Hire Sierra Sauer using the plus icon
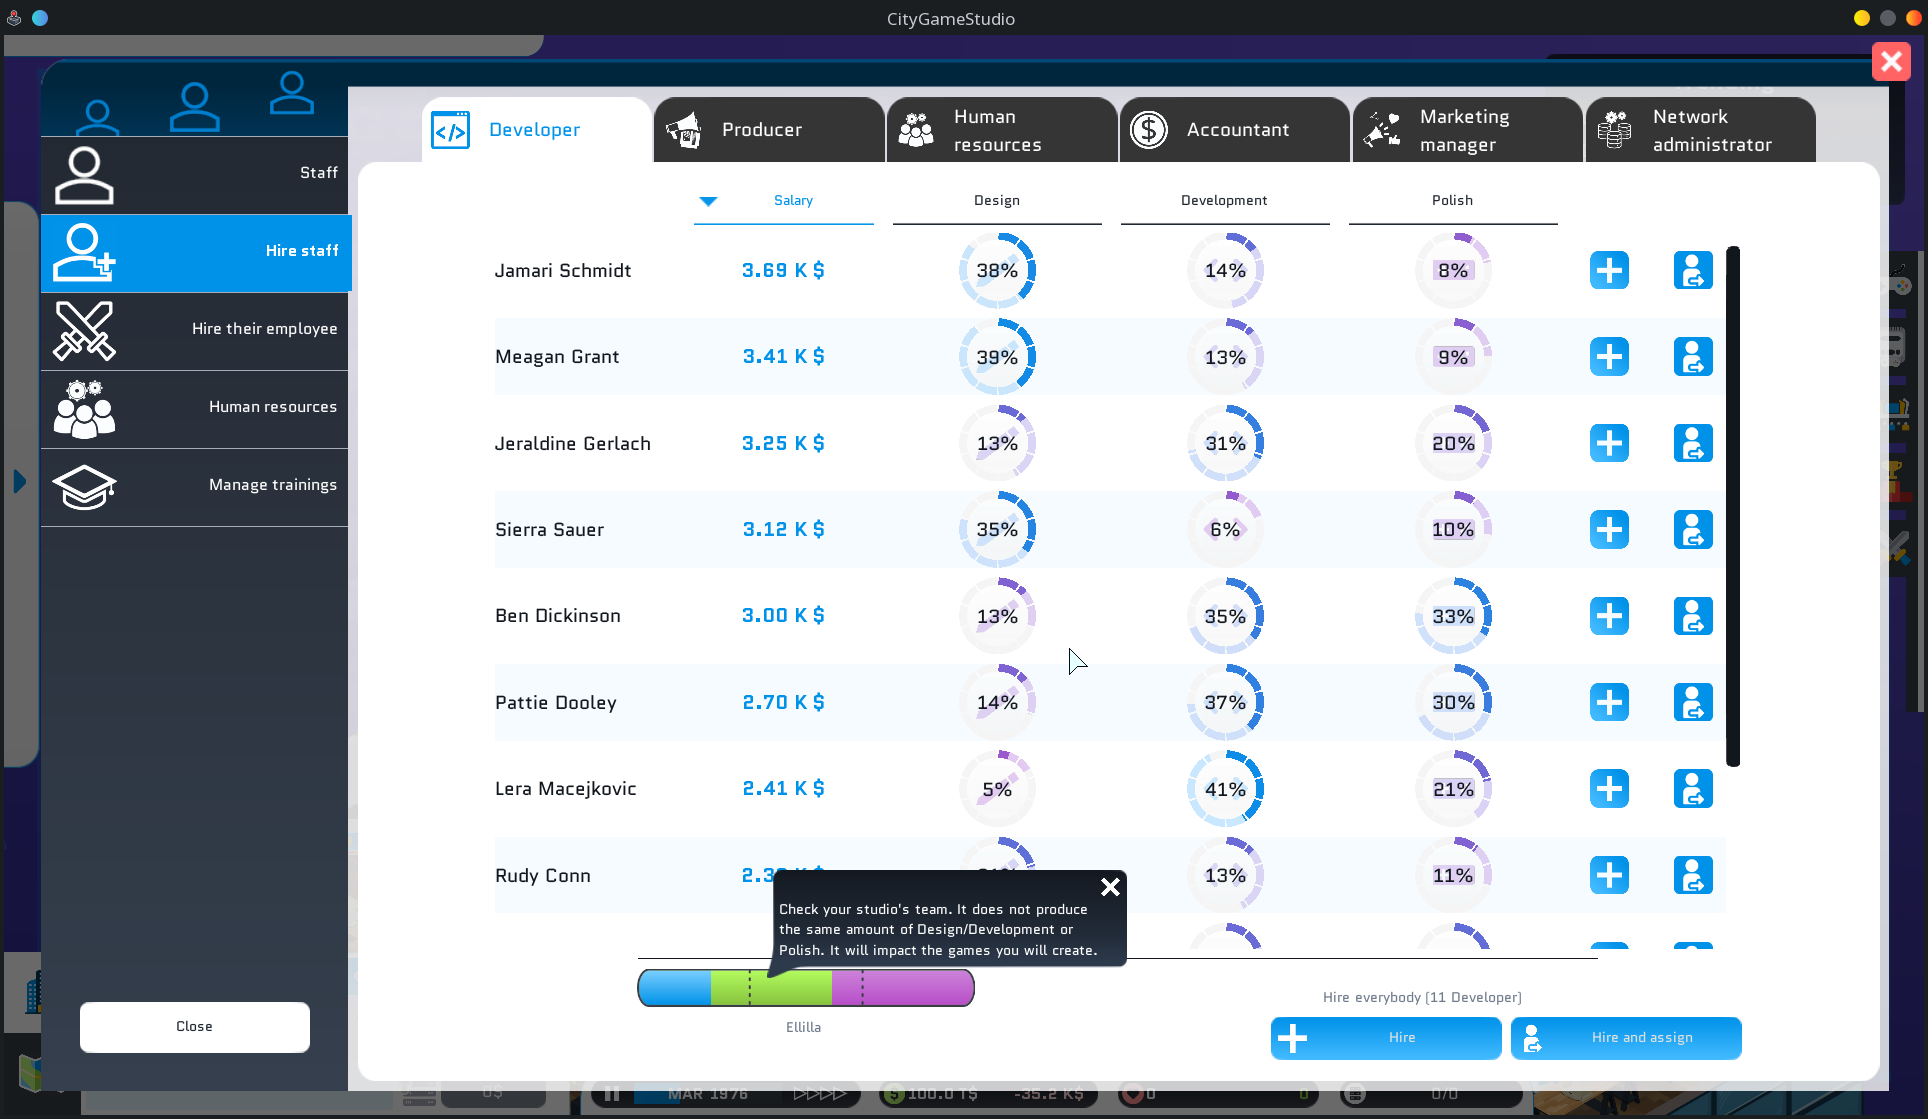The height and width of the screenshot is (1119, 1928). [1609, 529]
